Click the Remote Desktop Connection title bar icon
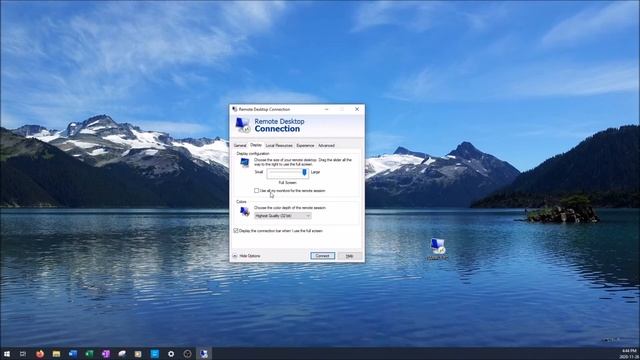Viewport: 640px width, 360px height. click(235, 109)
